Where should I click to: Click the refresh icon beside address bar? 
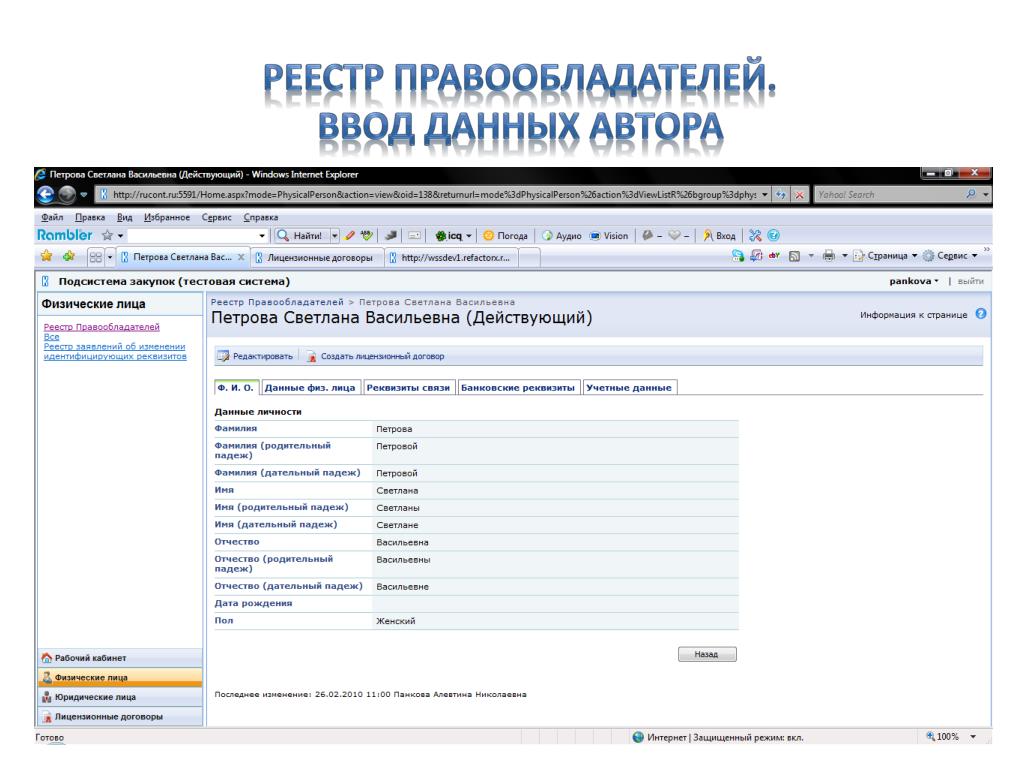point(780,195)
